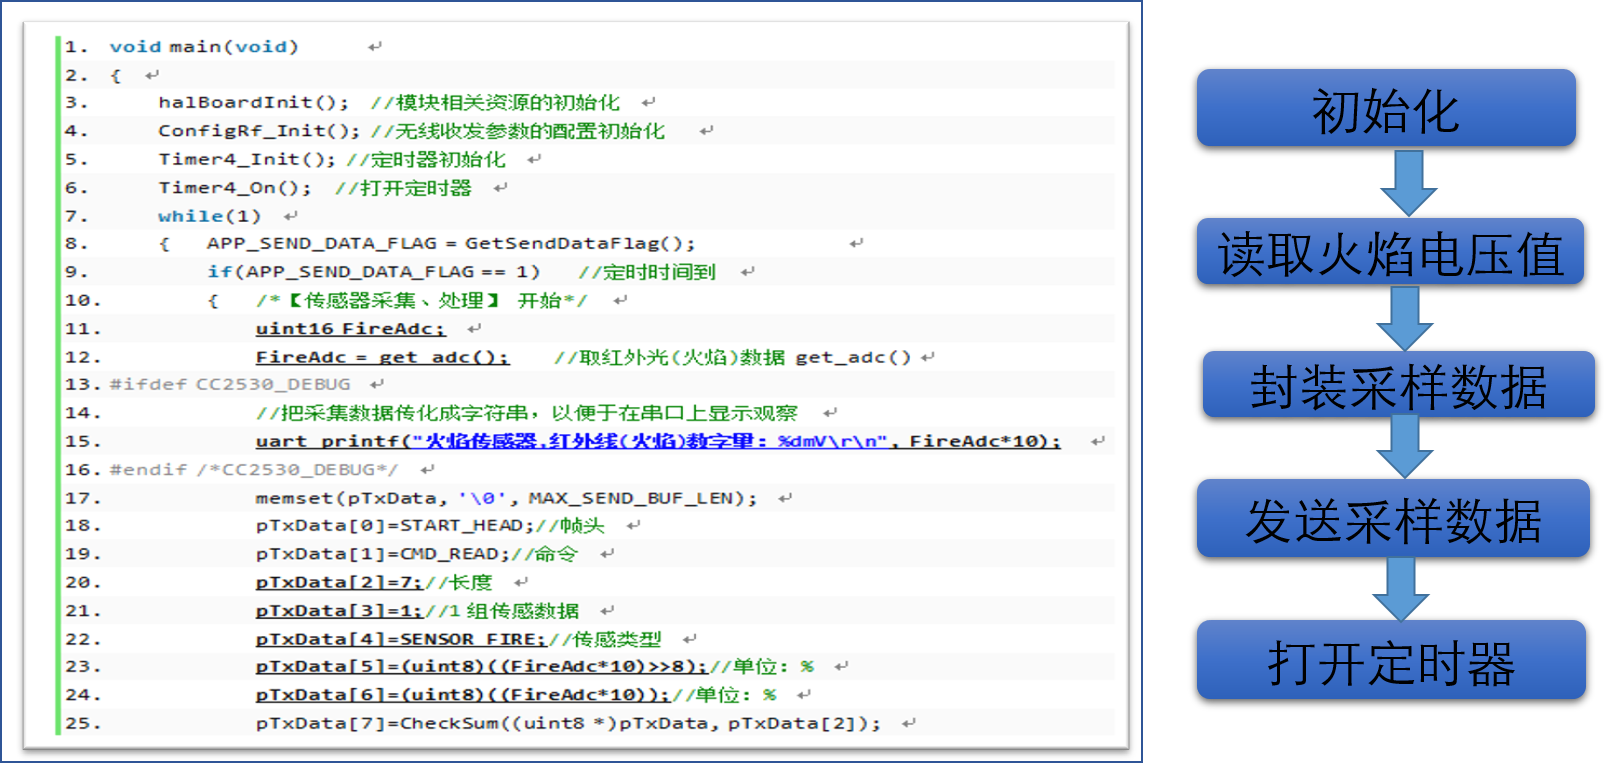This screenshot has width=1605, height=764.
Task: Click pTxData[7]=CheckSum code line
Action: (x=568, y=723)
